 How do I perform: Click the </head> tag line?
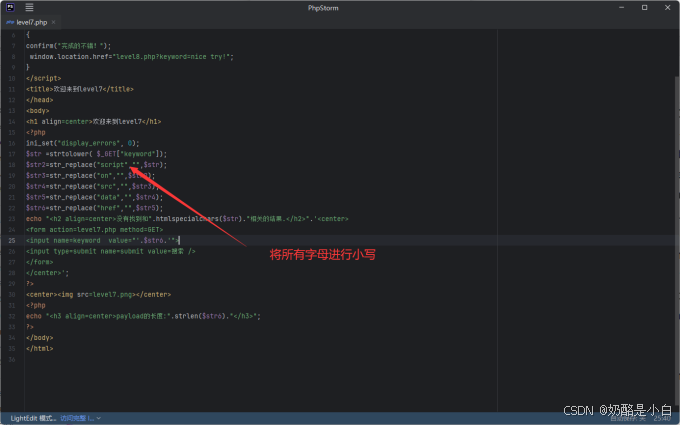pyautogui.click(x=40, y=100)
